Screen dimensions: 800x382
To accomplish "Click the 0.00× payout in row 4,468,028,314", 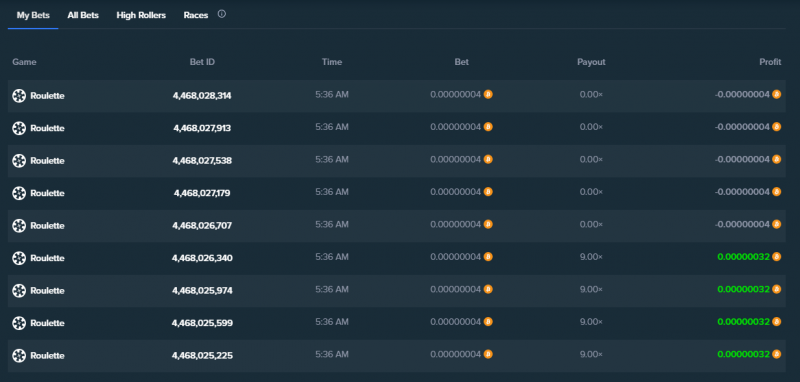I will coord(591,94).
